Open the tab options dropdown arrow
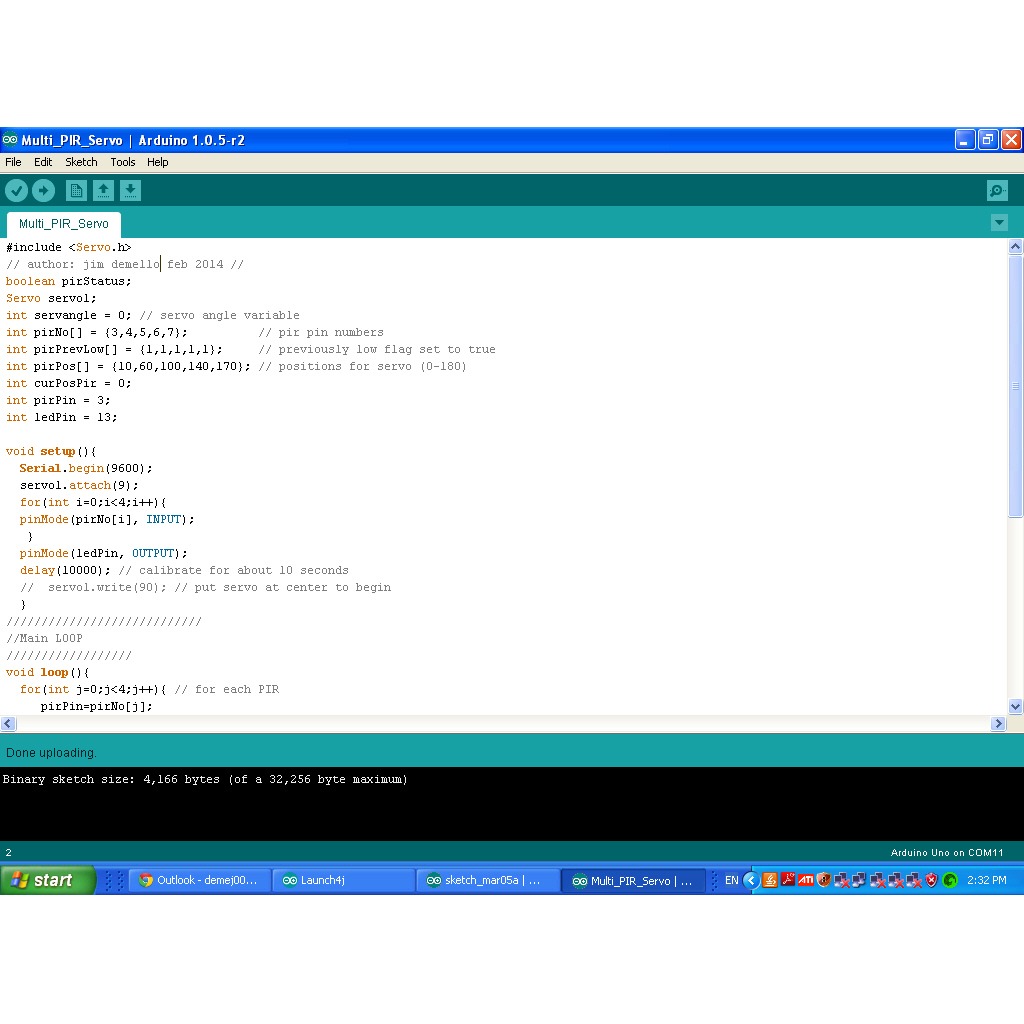This screenshot has width=1024, height=1024. click(x=999, y=223)
